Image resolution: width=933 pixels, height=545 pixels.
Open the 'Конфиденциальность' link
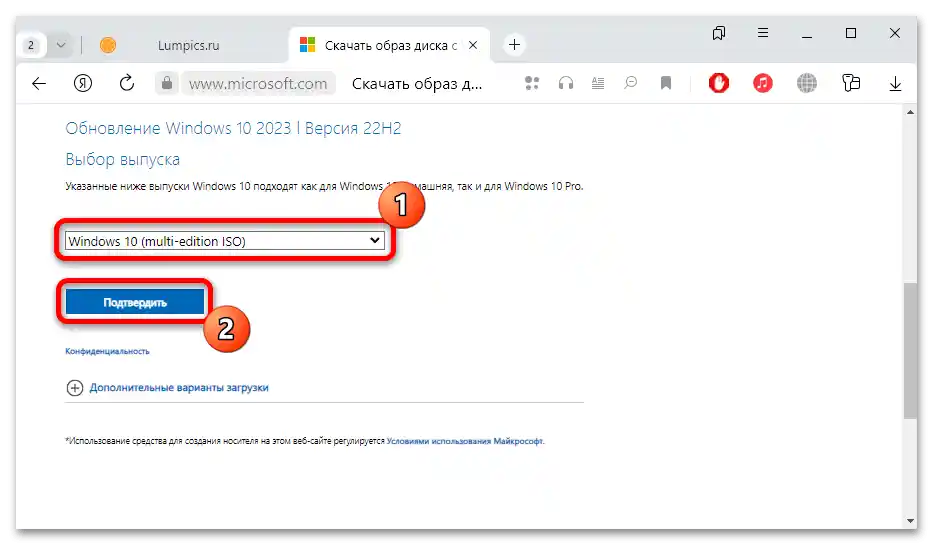click(x=107, y=352)
